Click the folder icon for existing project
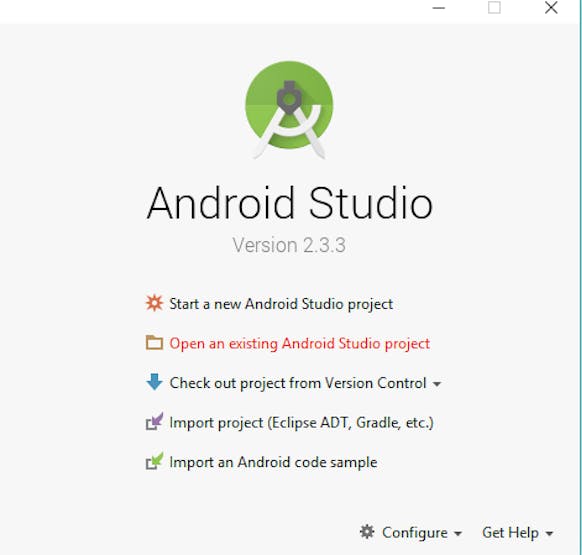 click(154, 342)
